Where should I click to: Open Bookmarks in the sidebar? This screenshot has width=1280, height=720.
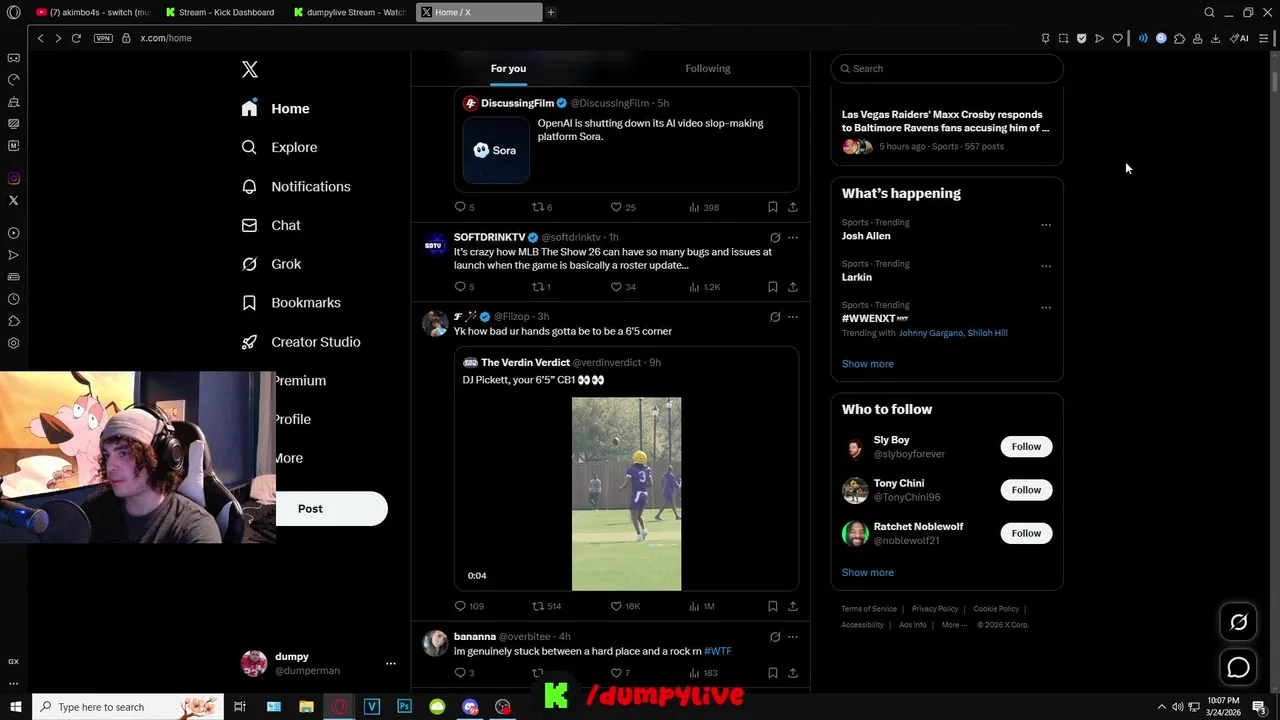tap(292, 302)
